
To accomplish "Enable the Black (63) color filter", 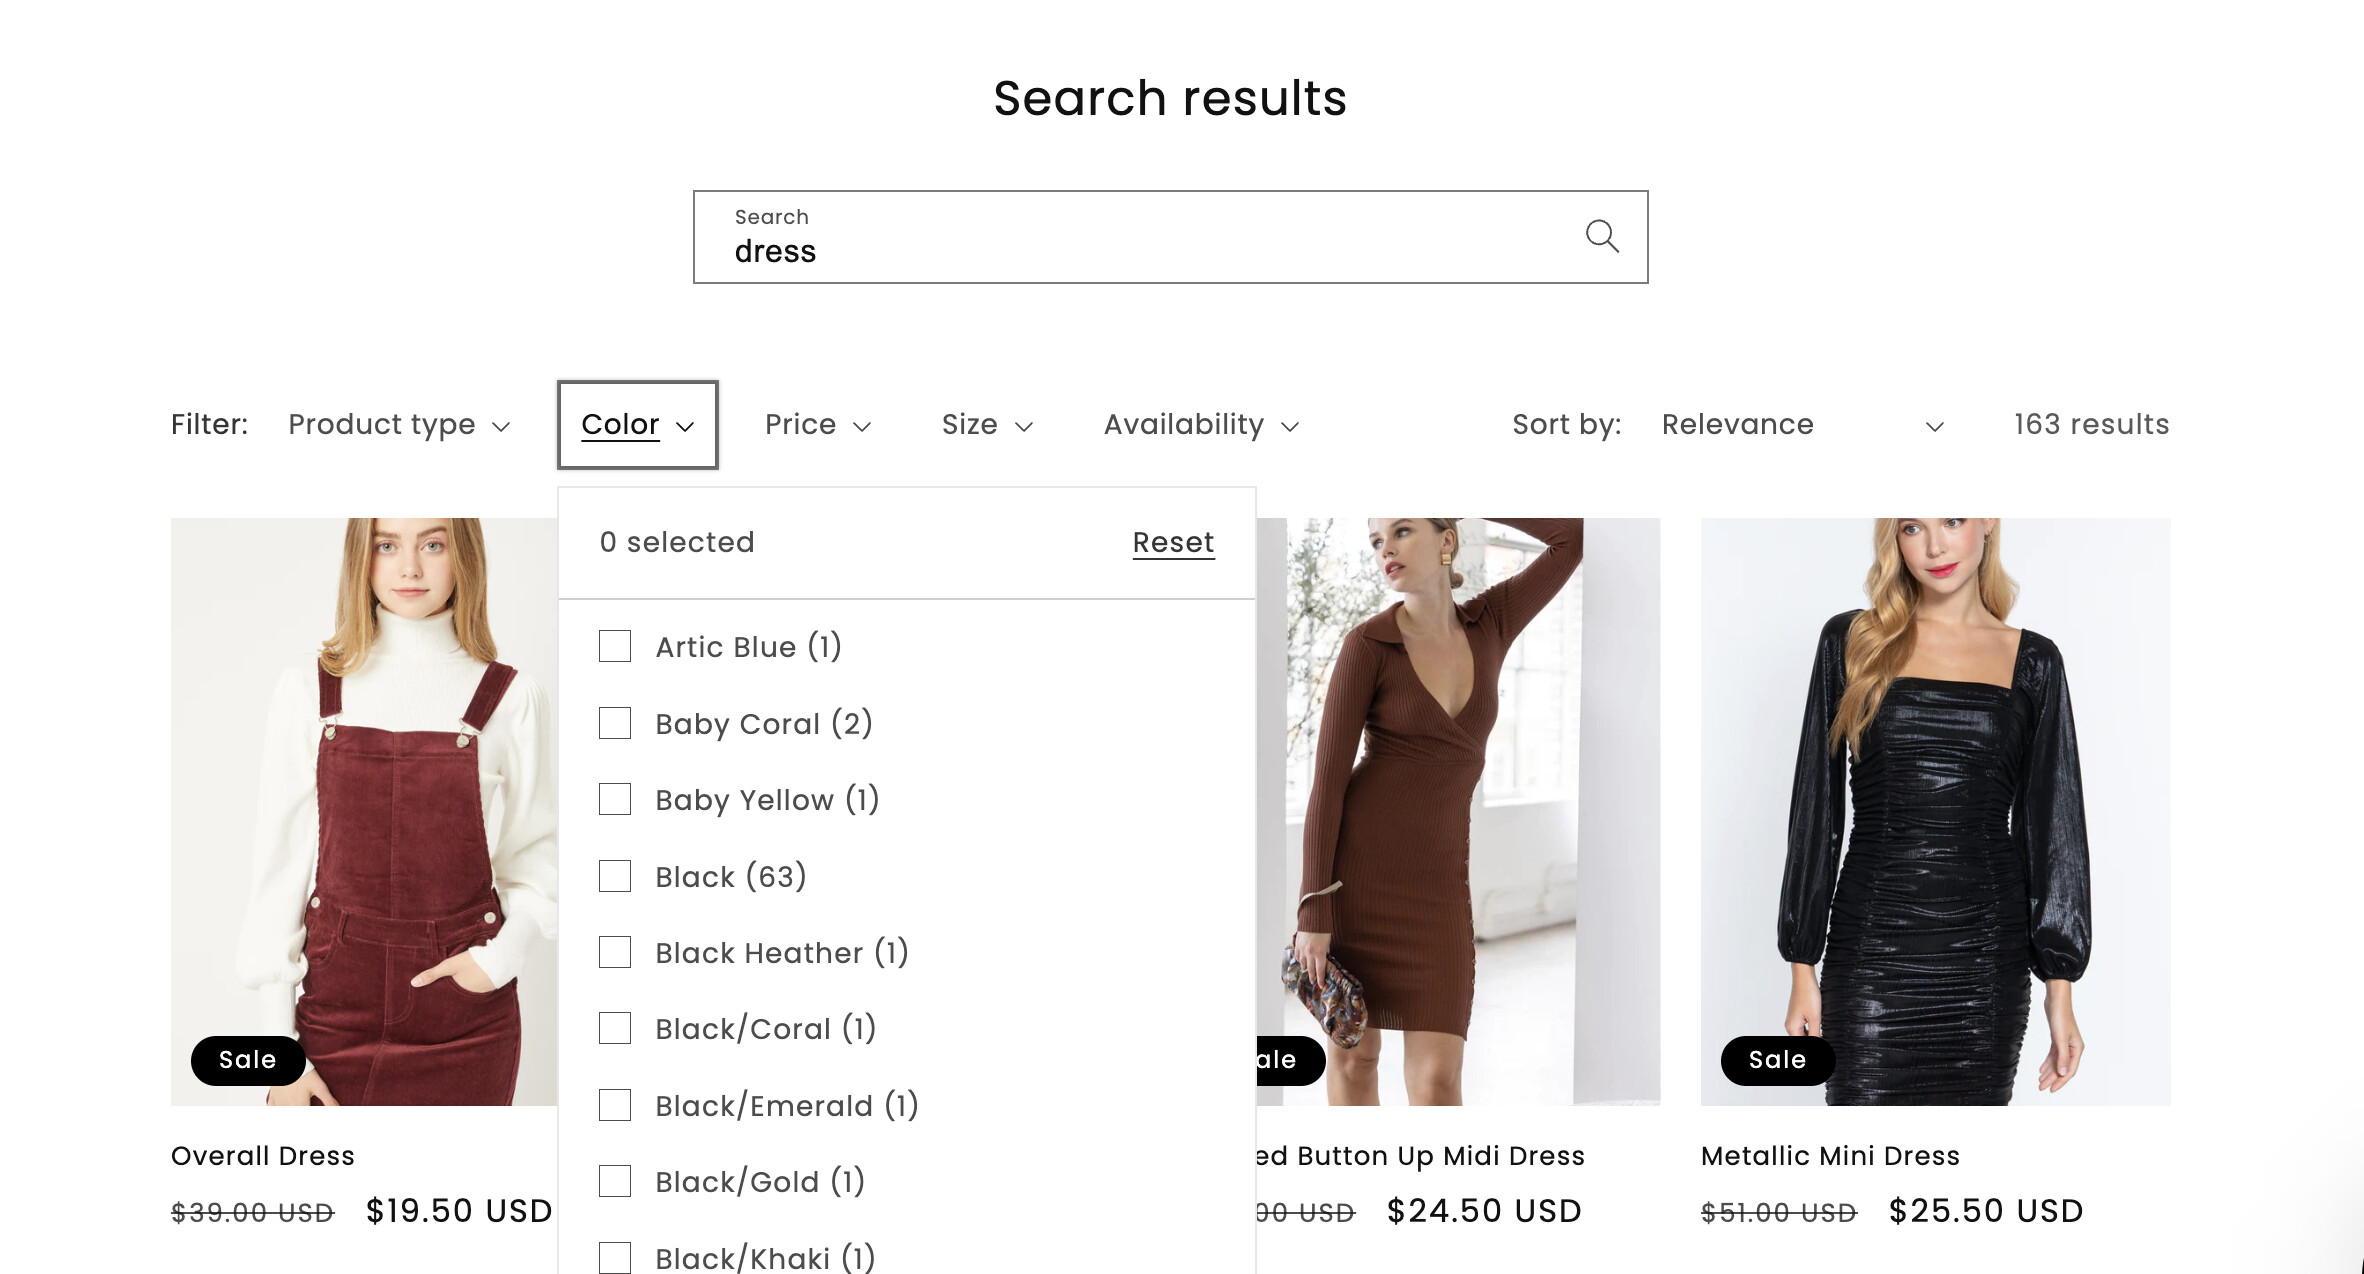I will pos(615,876).
